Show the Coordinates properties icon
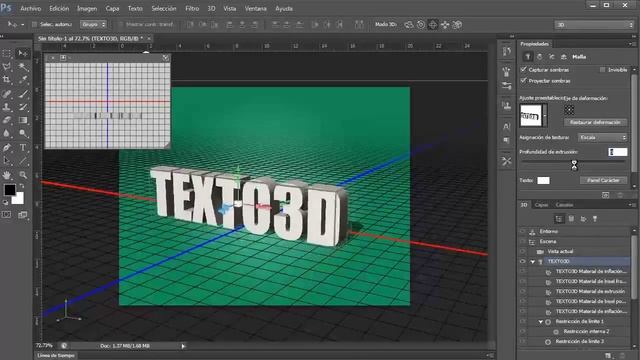Screen dimensions: 640x360 (x=564, y=57)
